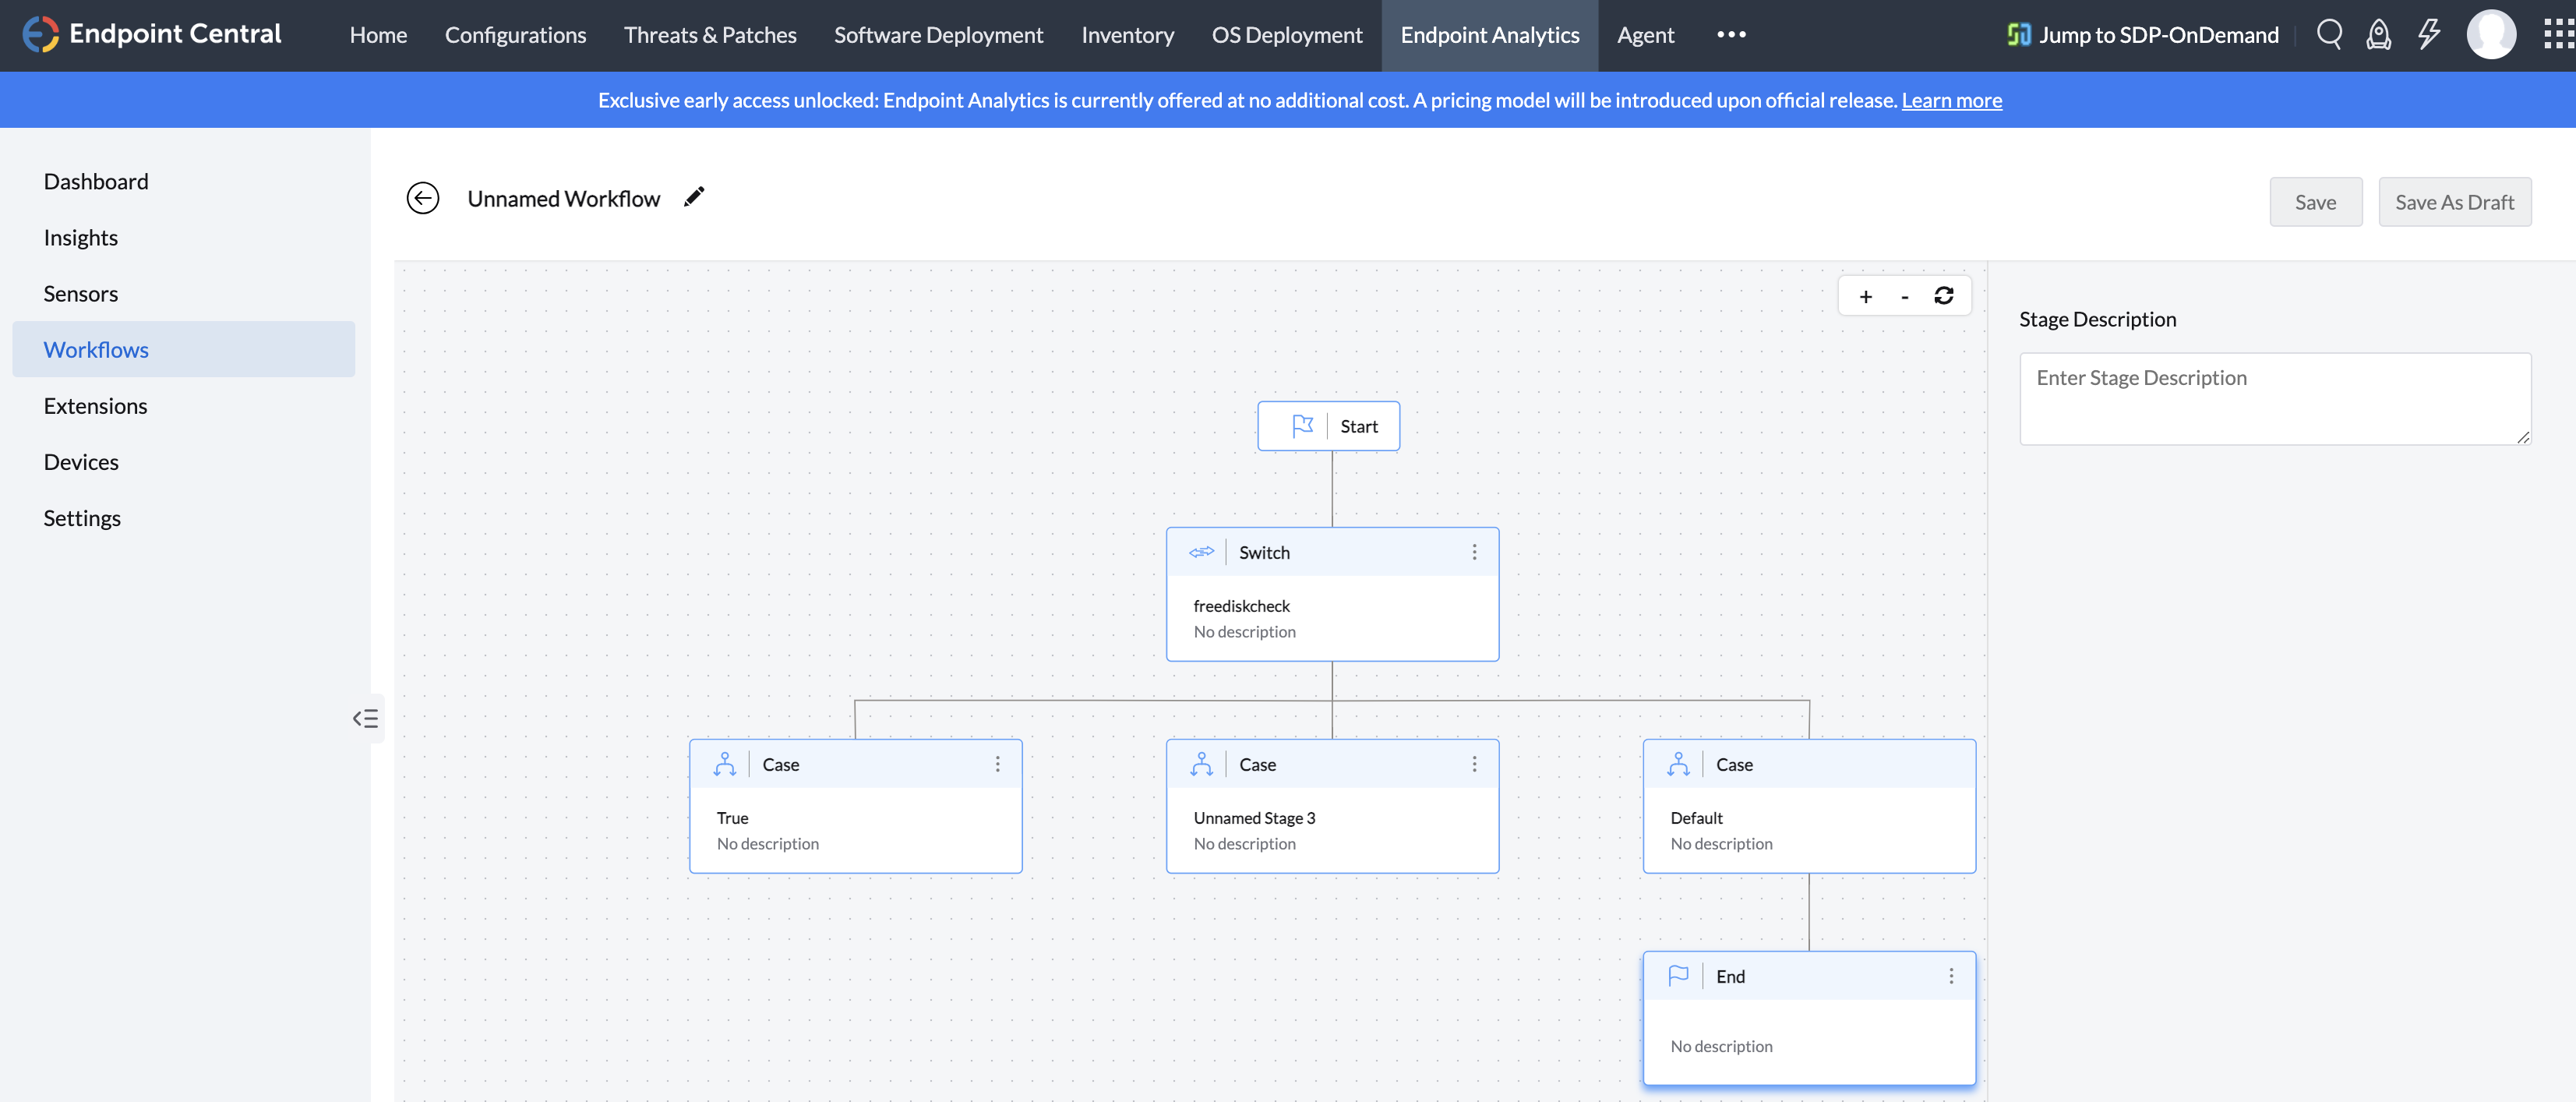Image resolution: width=2576 pixels, height=1102 pixels.
Task: Open the Software Deployment menu
Action: coord(938,34)
